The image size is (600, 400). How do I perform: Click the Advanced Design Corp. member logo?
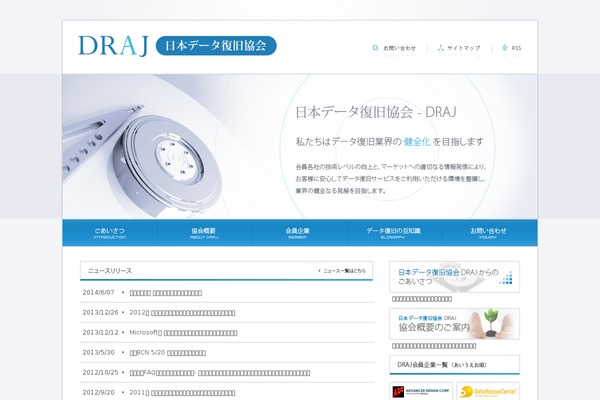pos(421,391)
